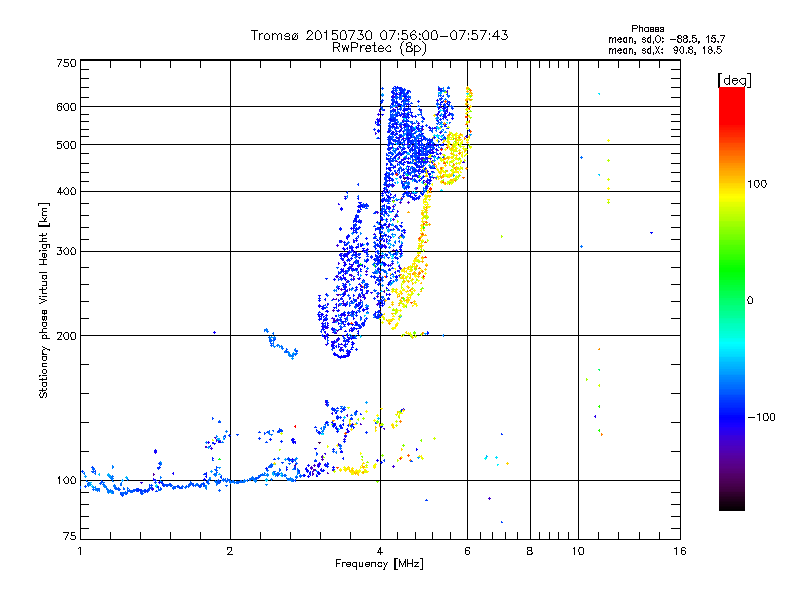800x600 pixels.
Task: Click x-axis tick label '8'
Action: click(530, 551)
